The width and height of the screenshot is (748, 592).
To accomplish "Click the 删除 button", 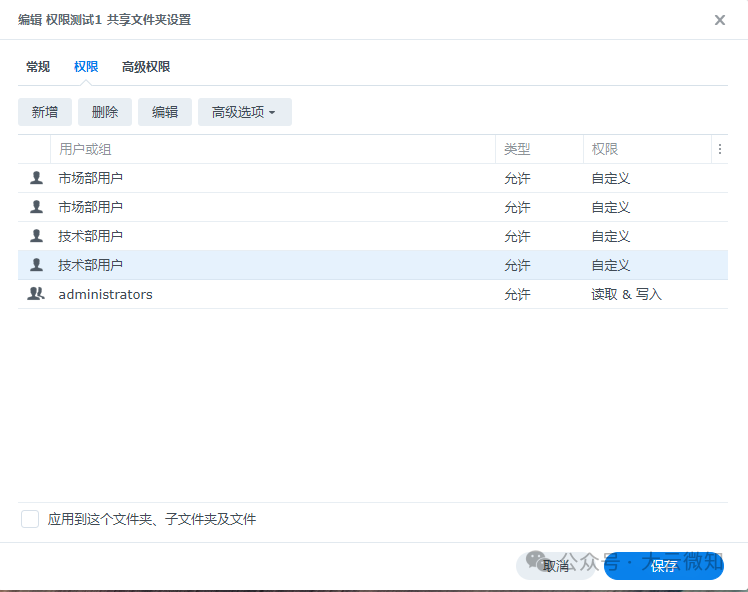I will click(105, 112).
